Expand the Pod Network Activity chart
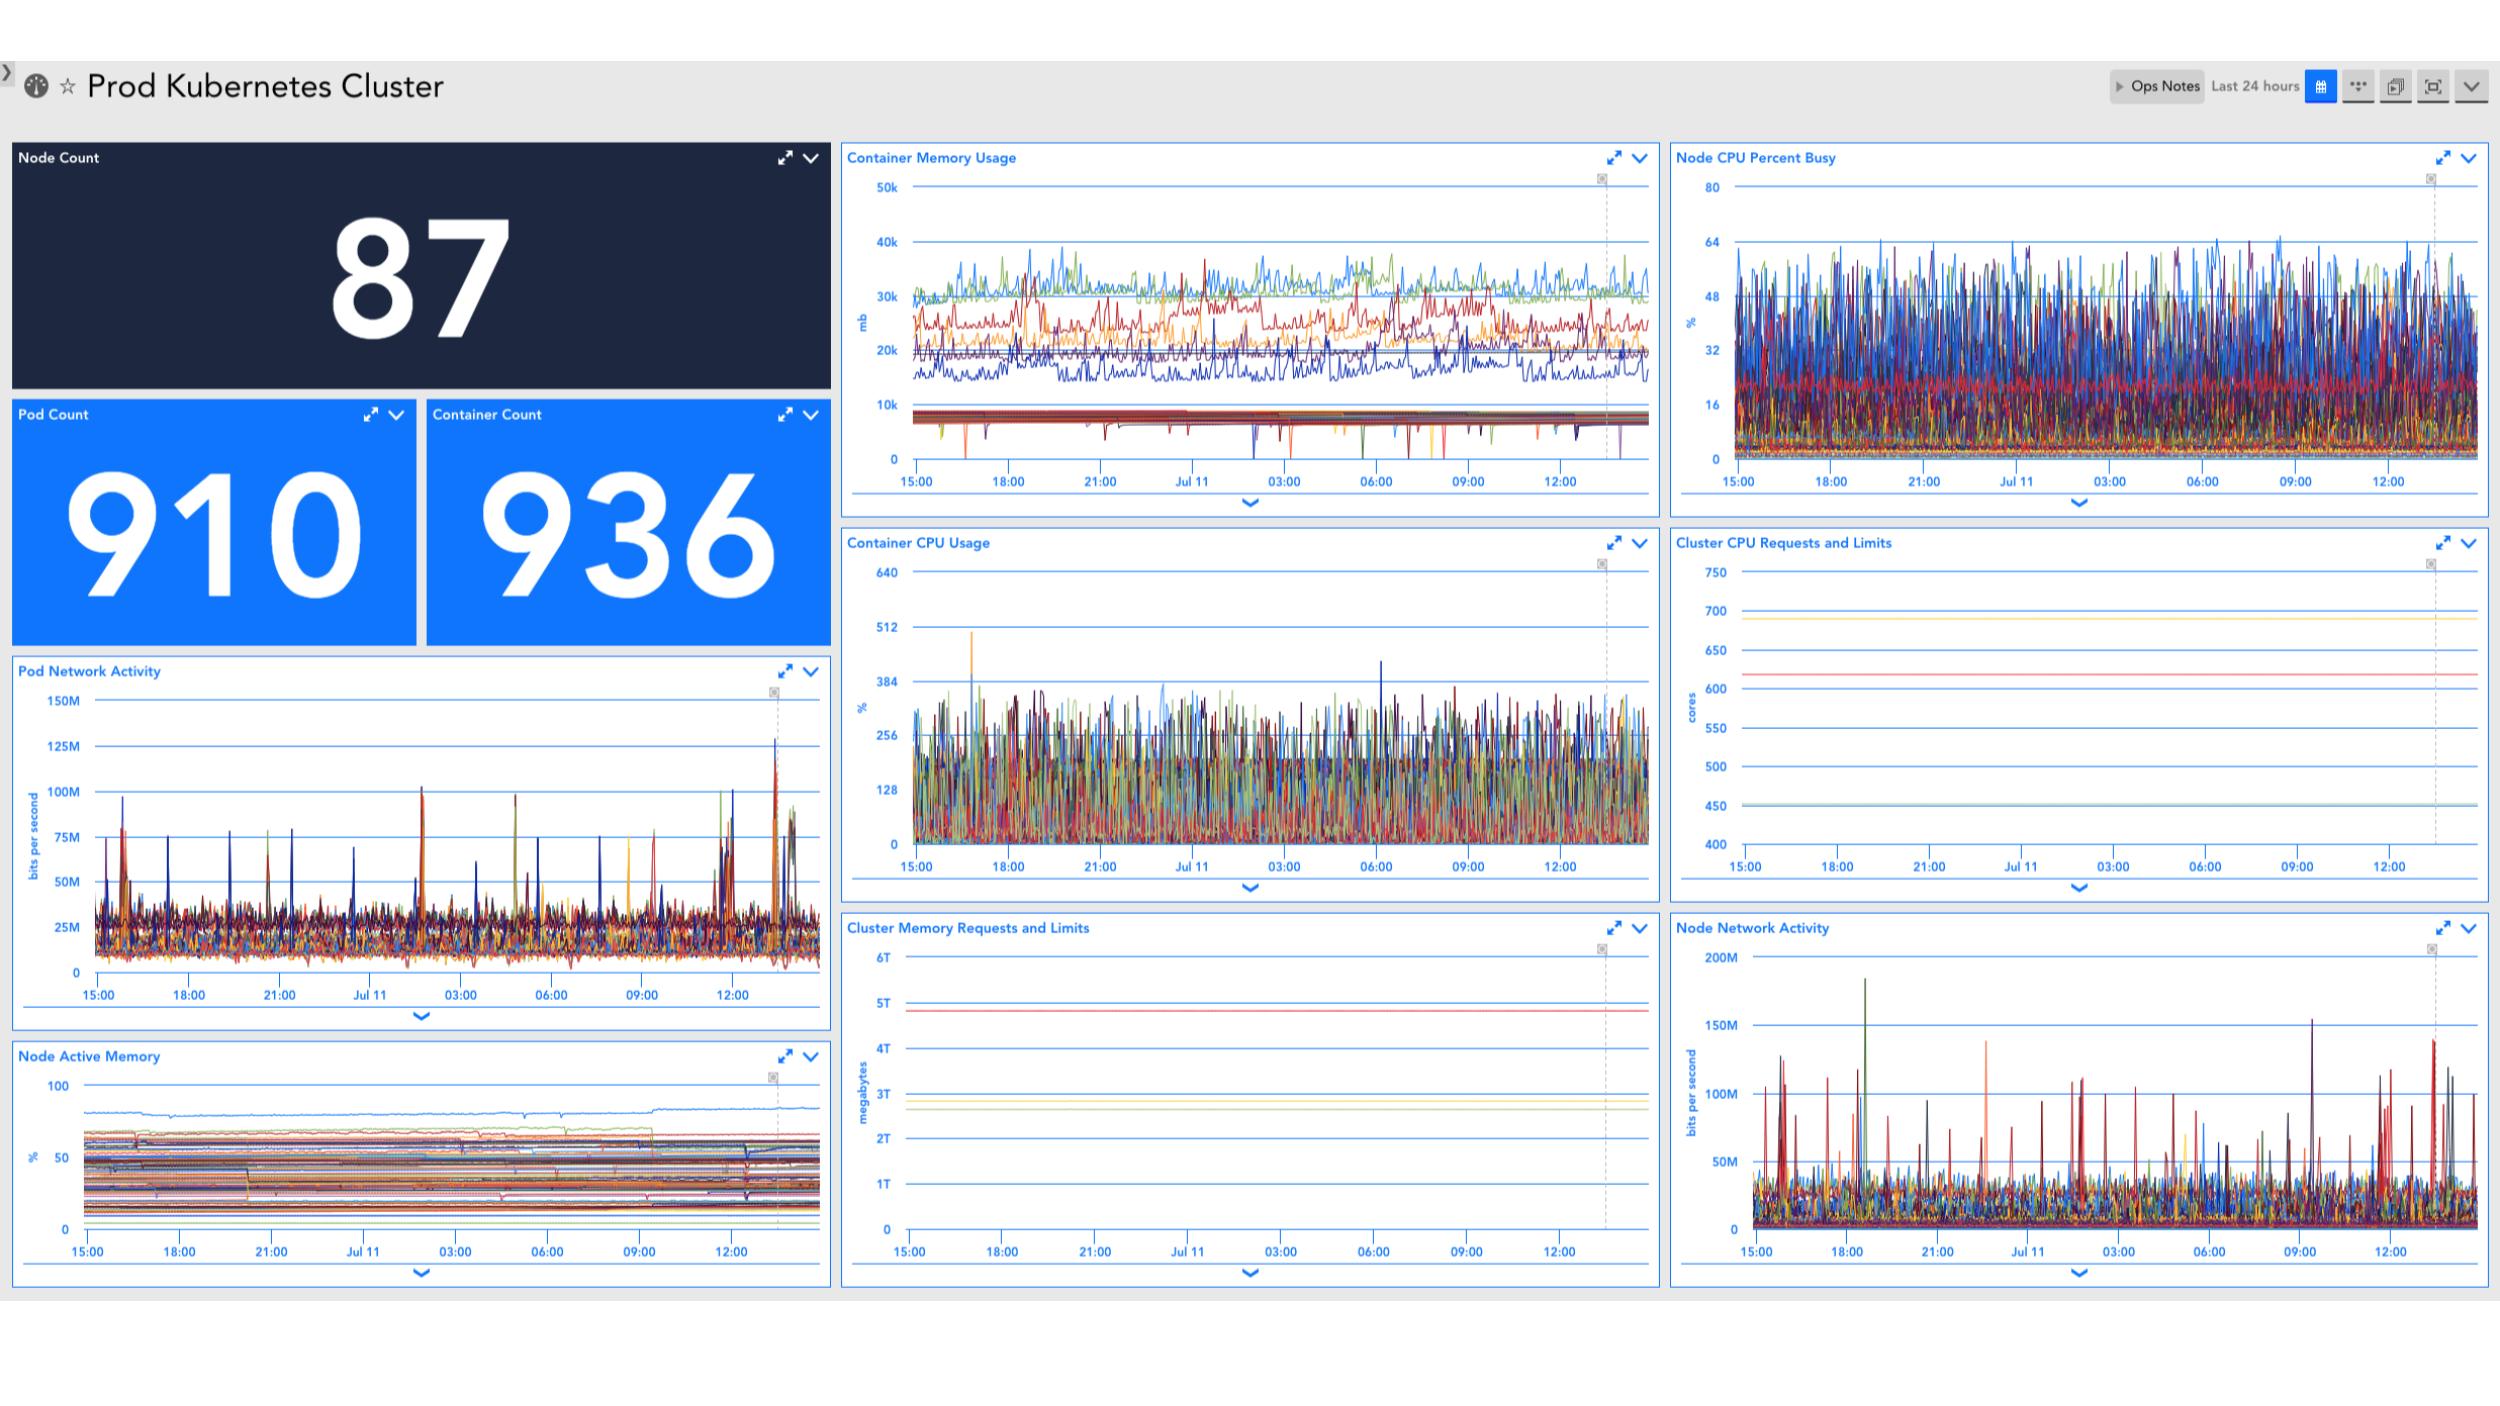 coord(786,671)
